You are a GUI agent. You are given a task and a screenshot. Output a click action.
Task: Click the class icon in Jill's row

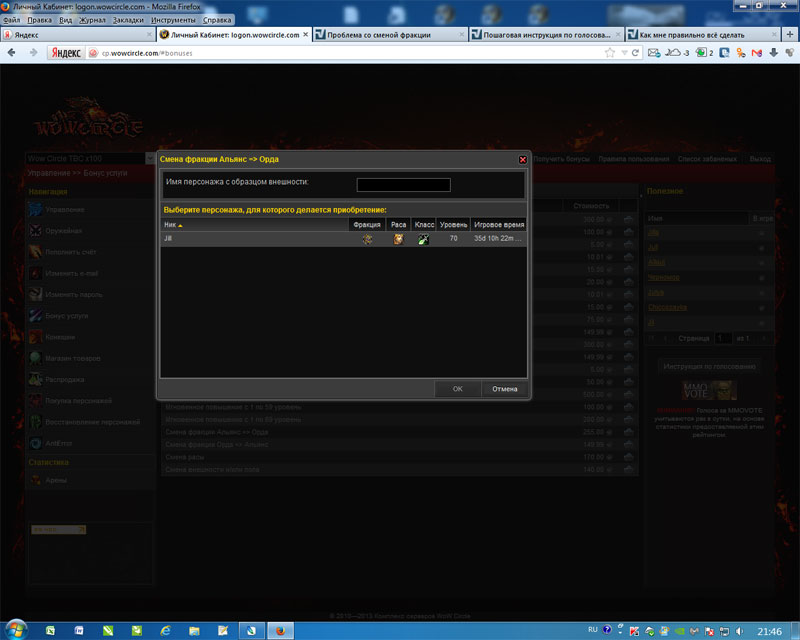tap(424, 240)
